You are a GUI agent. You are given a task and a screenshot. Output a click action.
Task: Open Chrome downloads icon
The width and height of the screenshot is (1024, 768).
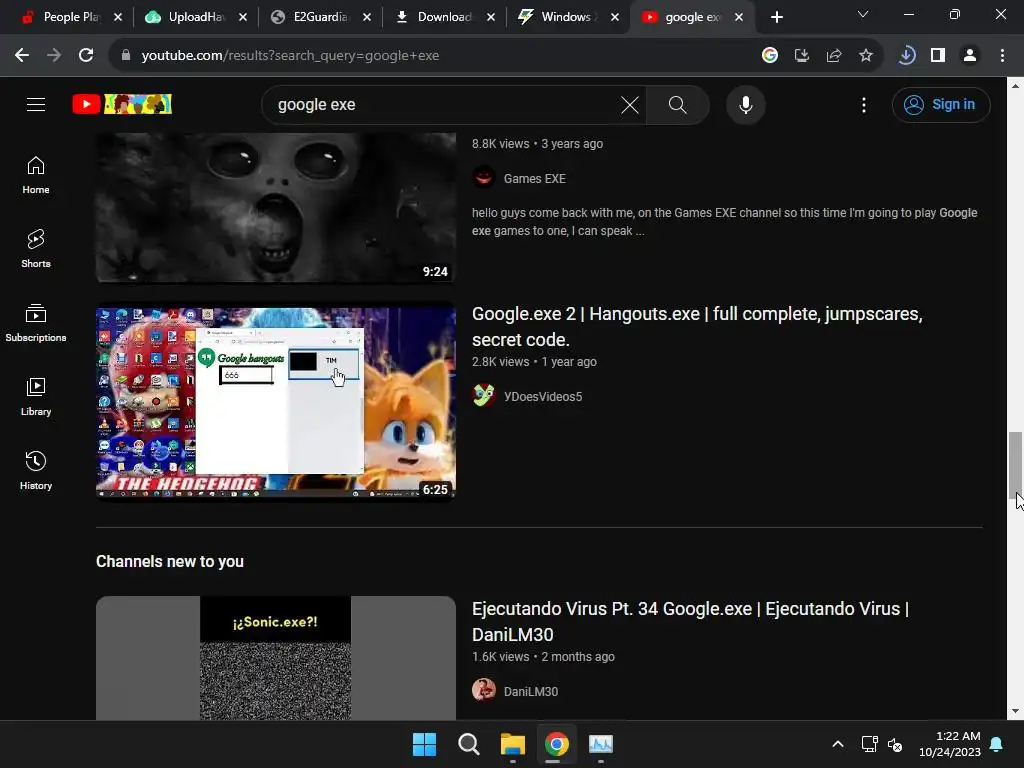point(906,56)
